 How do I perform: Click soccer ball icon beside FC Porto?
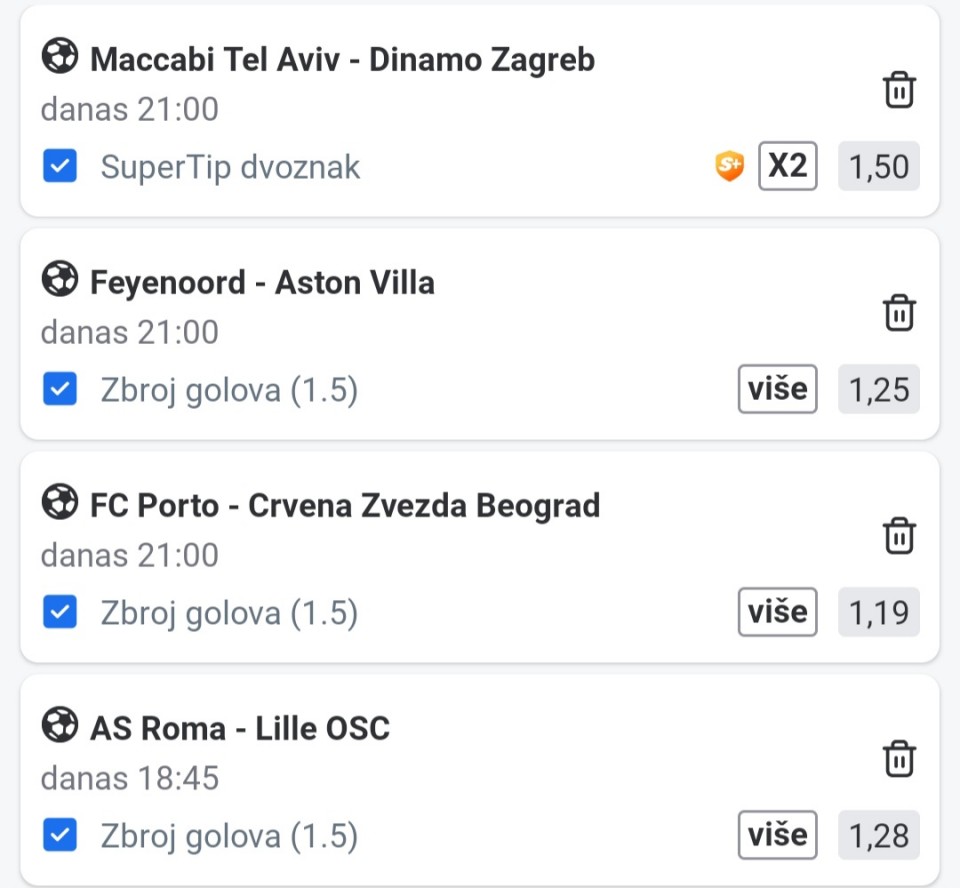pyautogui.click(x=59, y=504)
